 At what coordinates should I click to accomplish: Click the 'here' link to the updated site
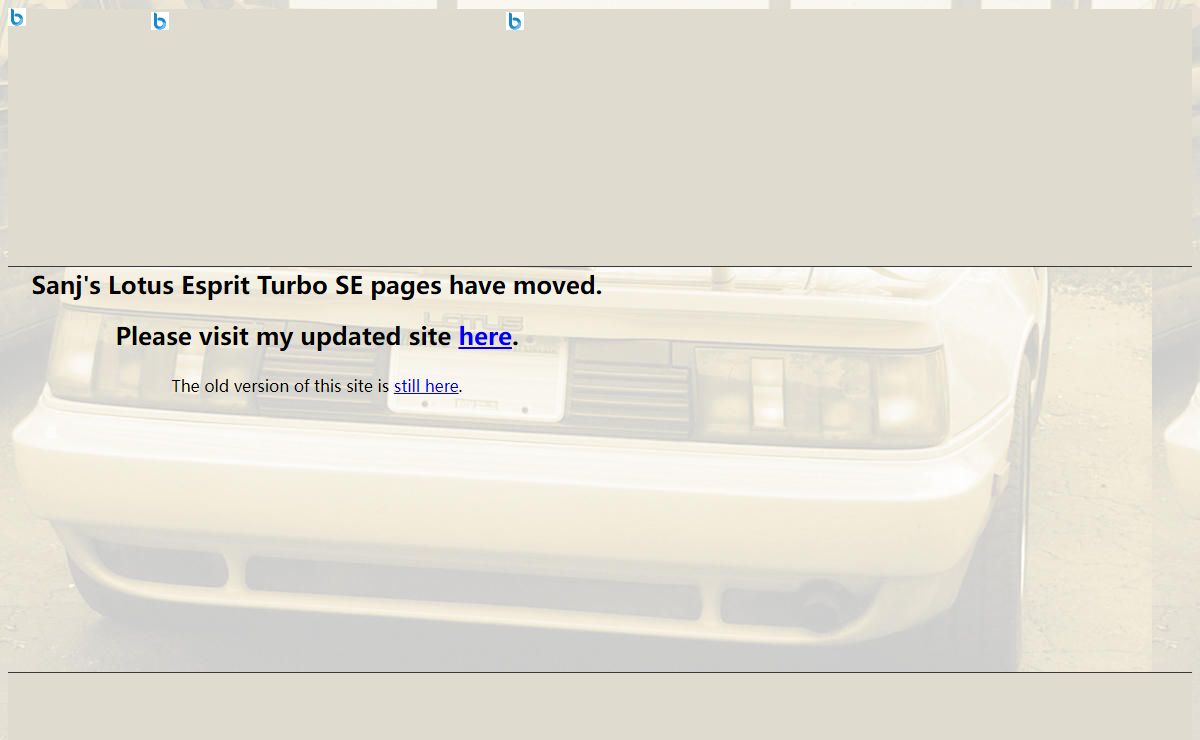485,337
